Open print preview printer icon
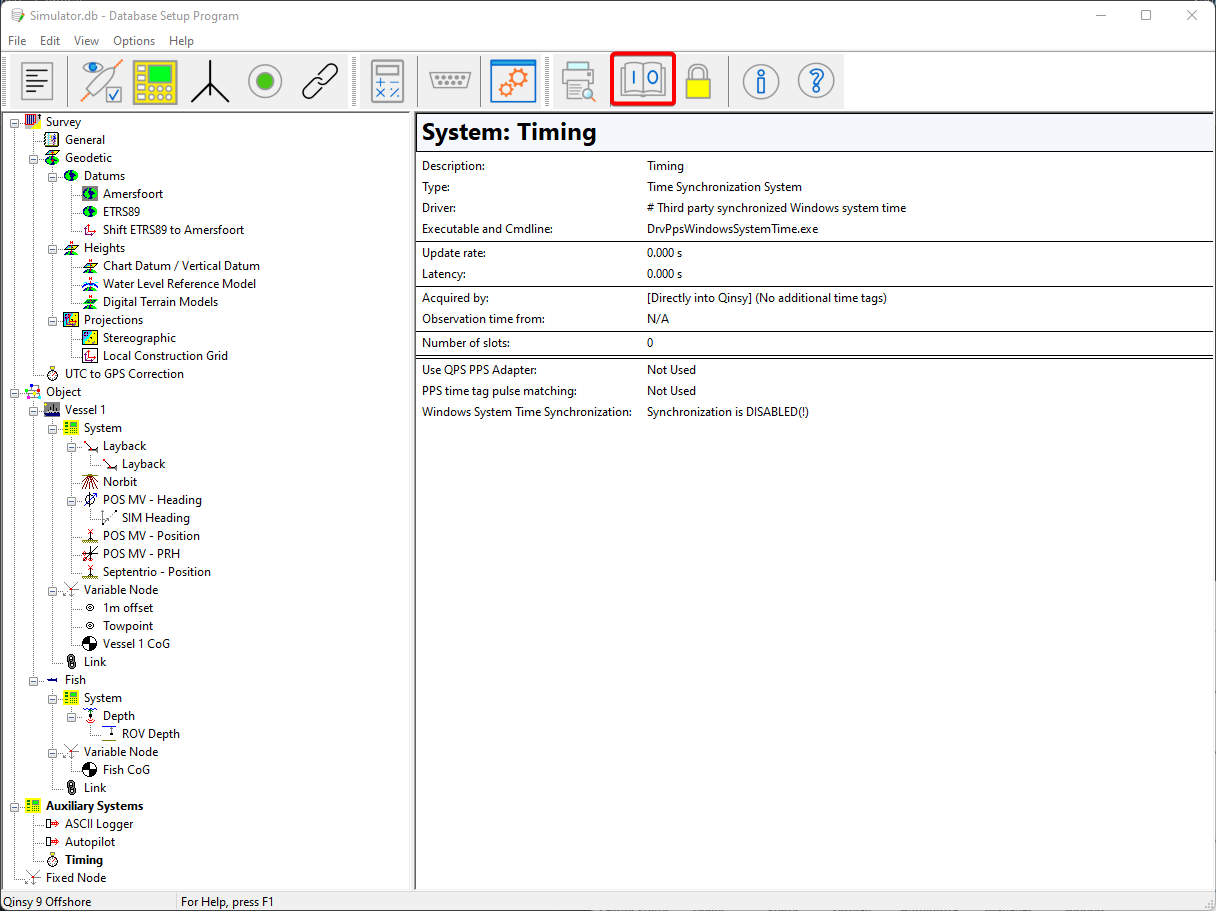The width and height of the screenshot is (1216, 911). tap(579, 81)
